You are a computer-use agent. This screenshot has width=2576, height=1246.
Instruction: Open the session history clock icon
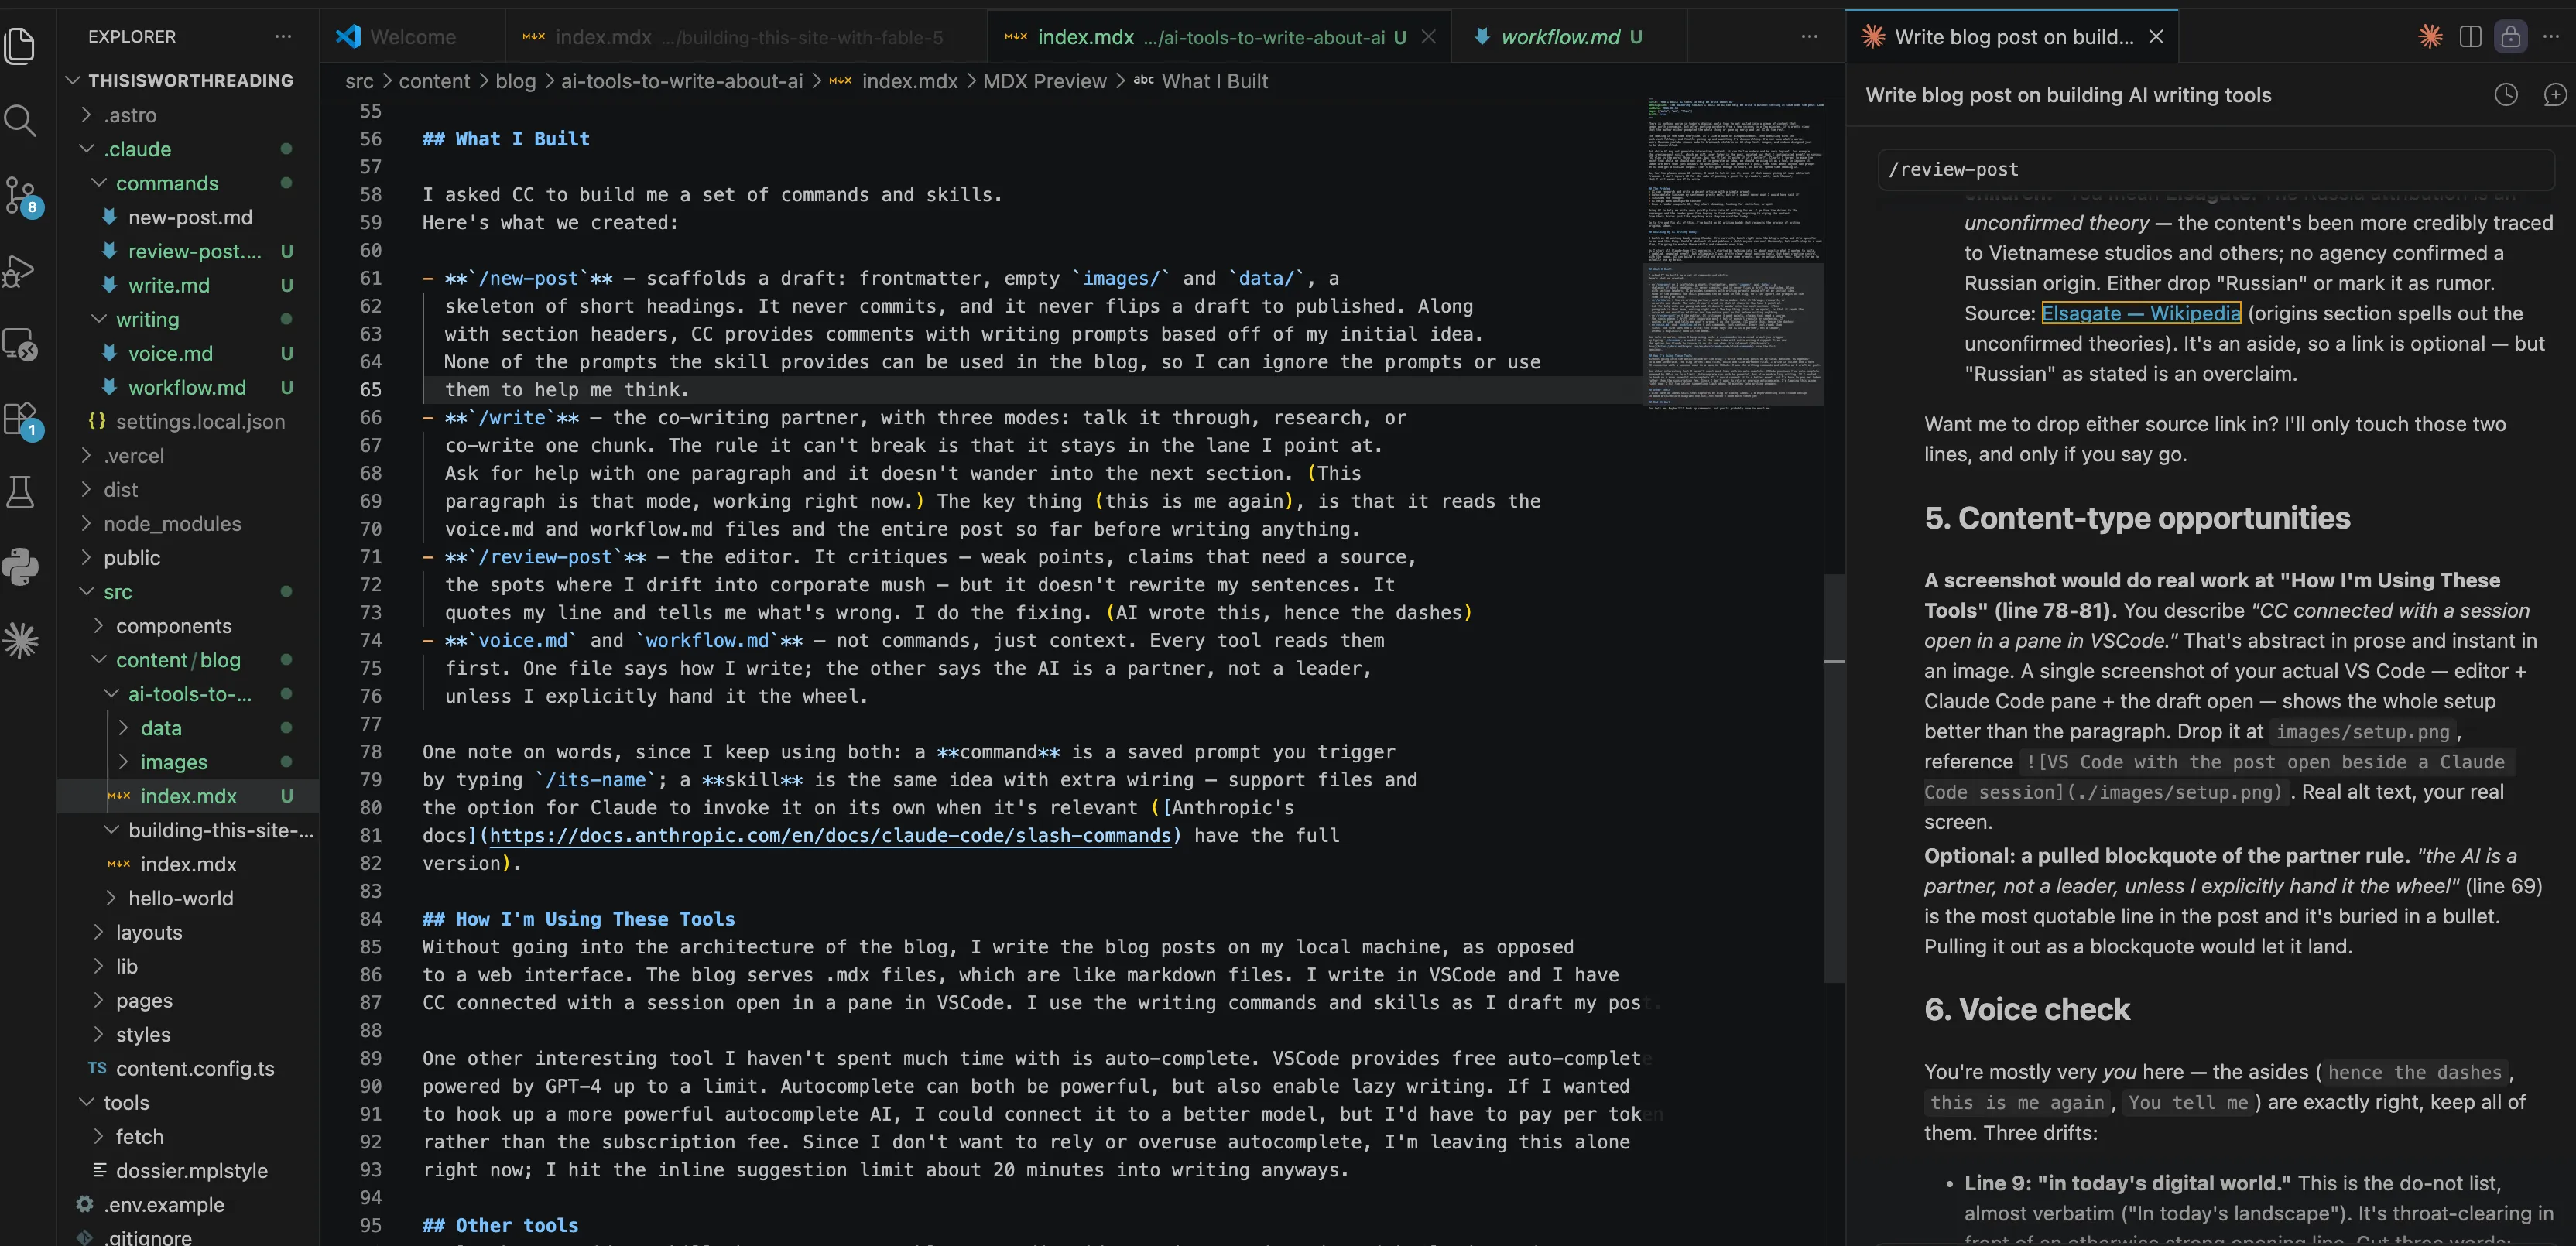coord(2505,94)
